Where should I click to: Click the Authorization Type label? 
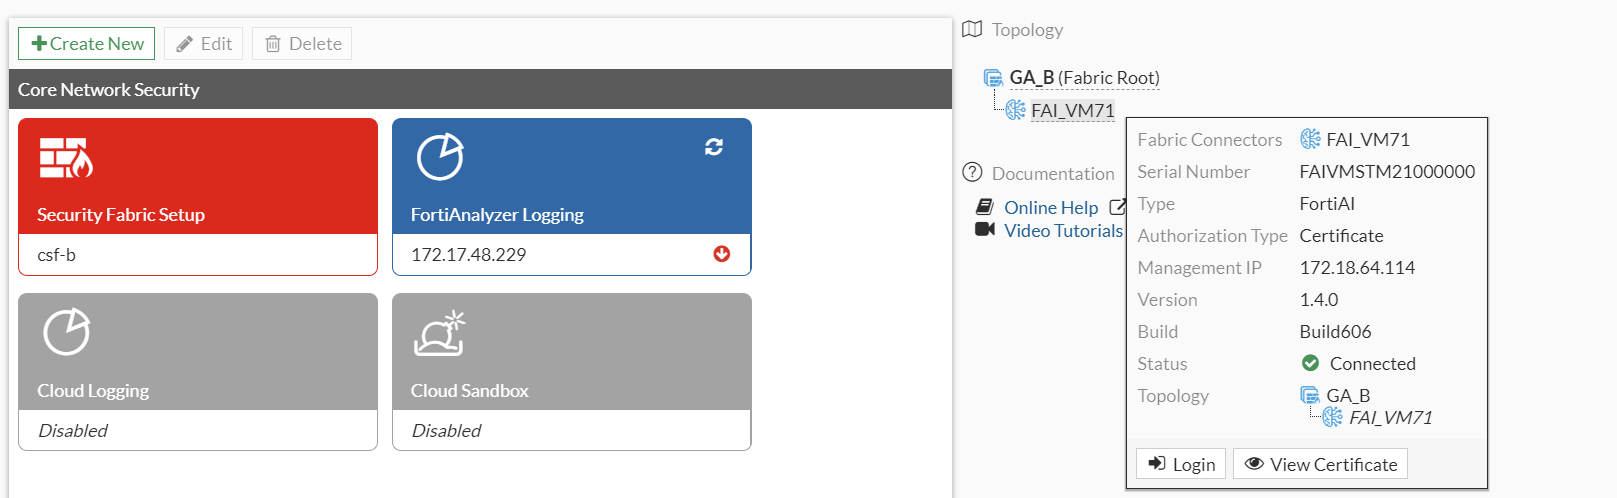pyautogui.click(x=1212, y=235)
